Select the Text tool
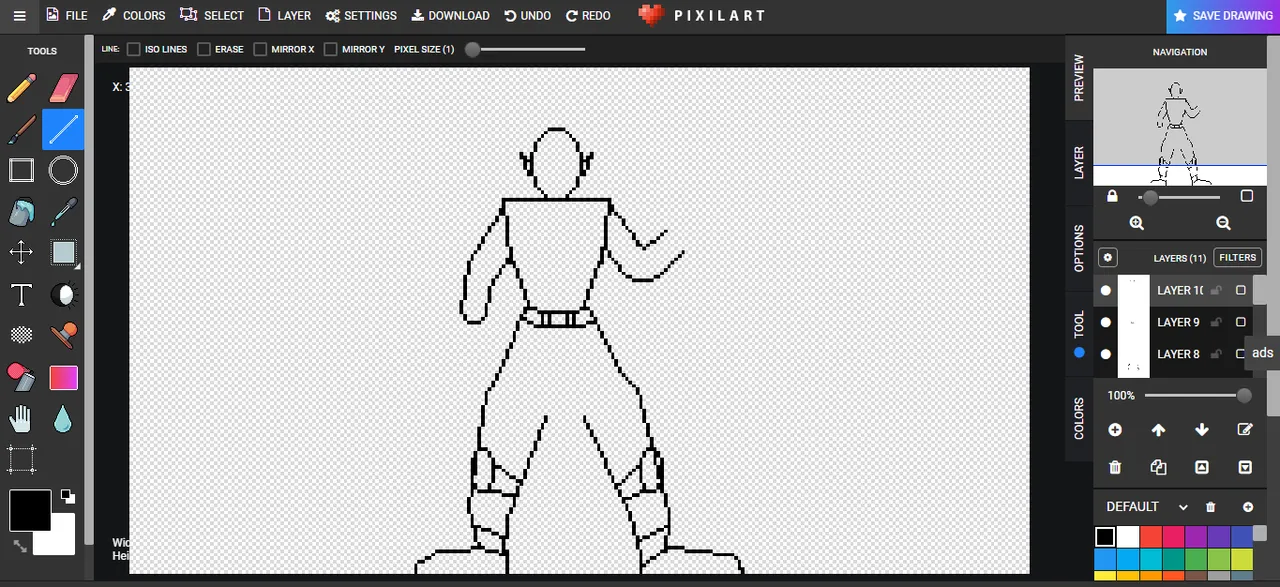Viewport: 1280px width, 587px height. pyautogui.click(x=21, y=295)
